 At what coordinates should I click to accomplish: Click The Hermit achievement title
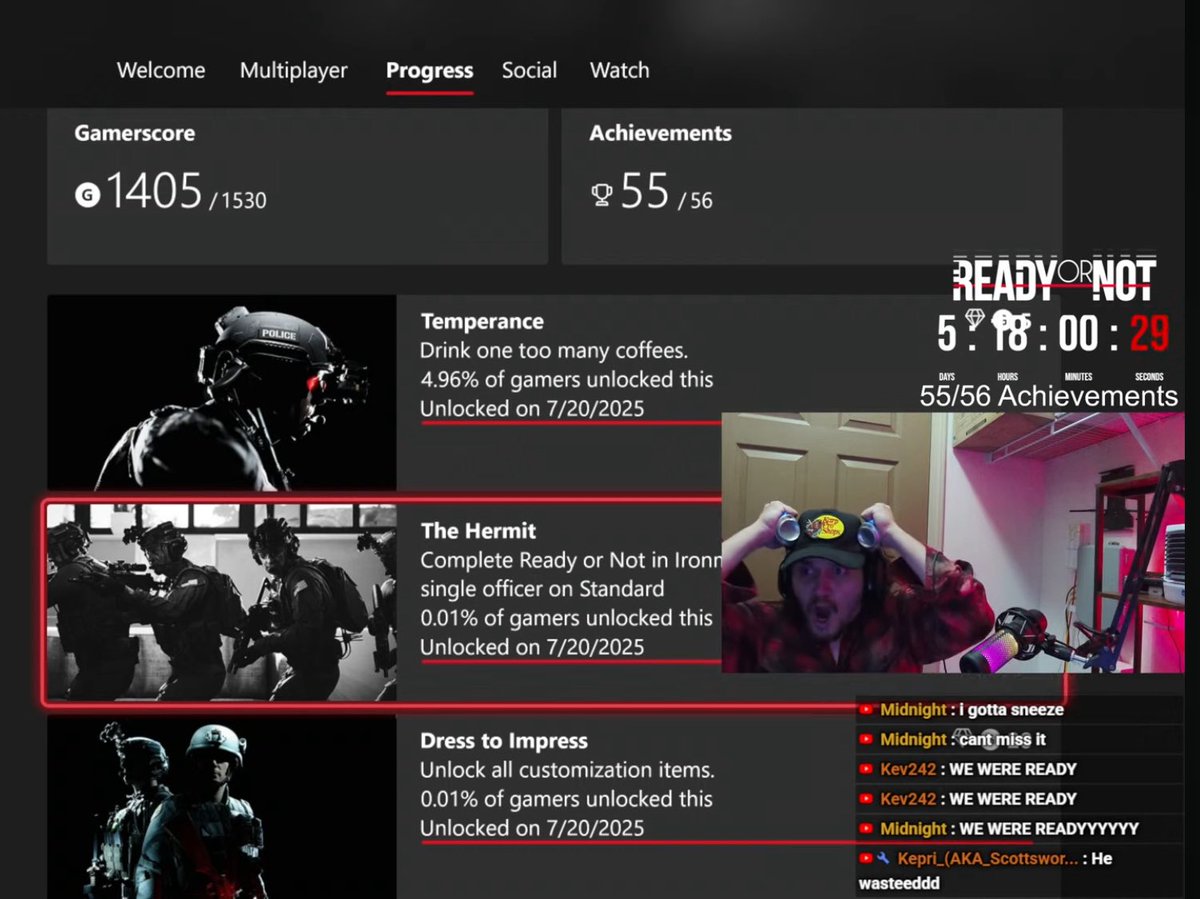[478, 531]
